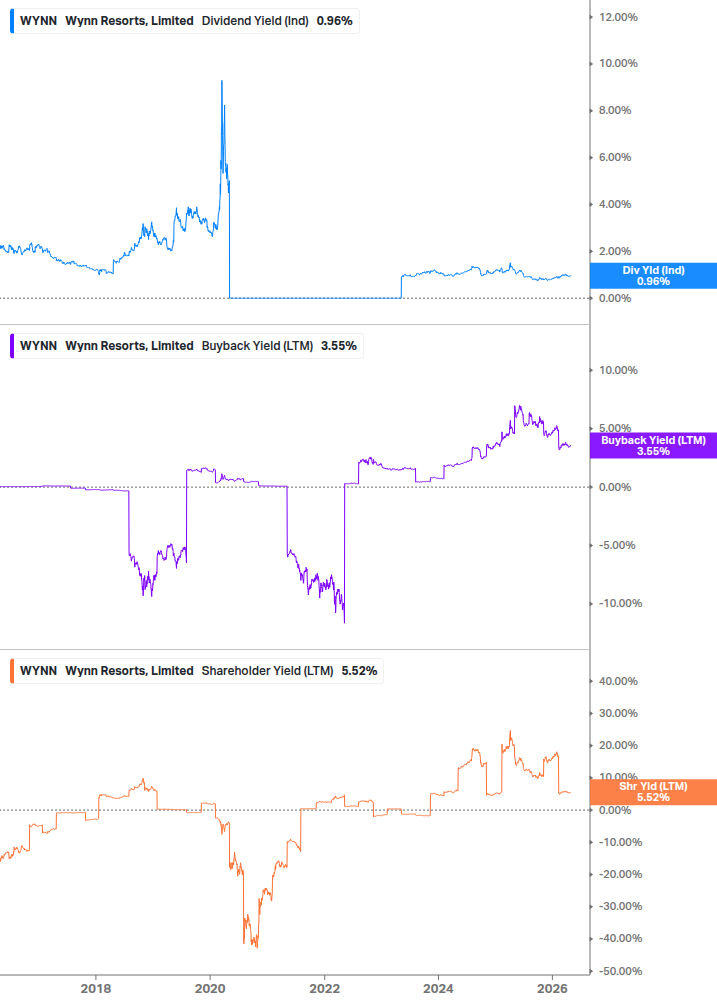Click the 4.00% tick on the dividend yield axis
This screenshot has height=1005, width=717.
click(615, 204)
